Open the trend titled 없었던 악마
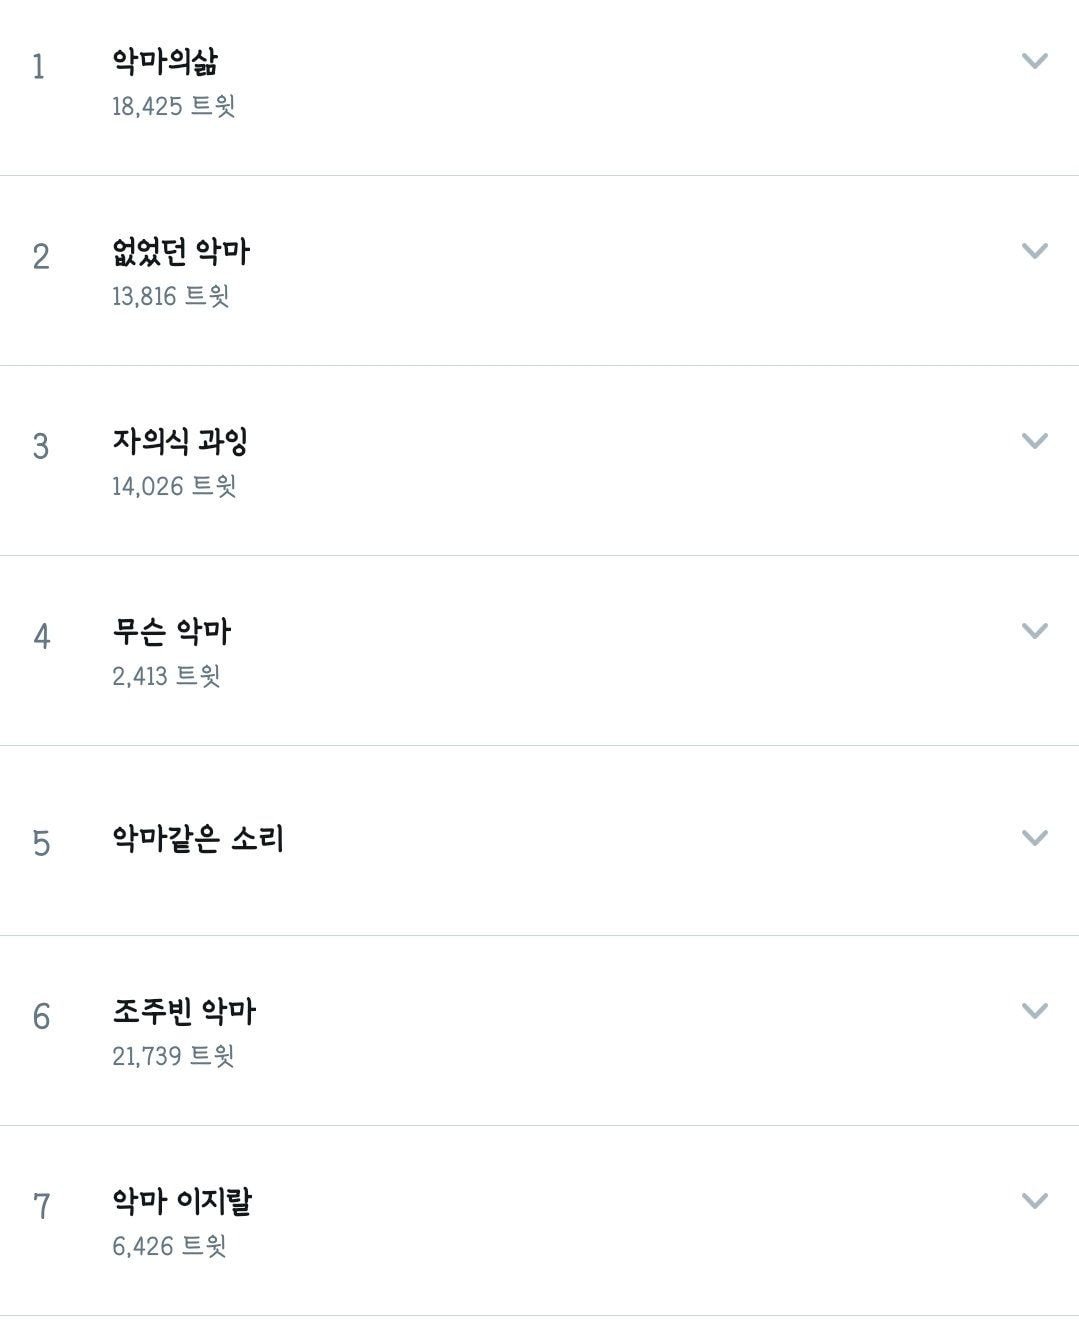Viewport: 1079px width, 1327px height. coord(181,252)
